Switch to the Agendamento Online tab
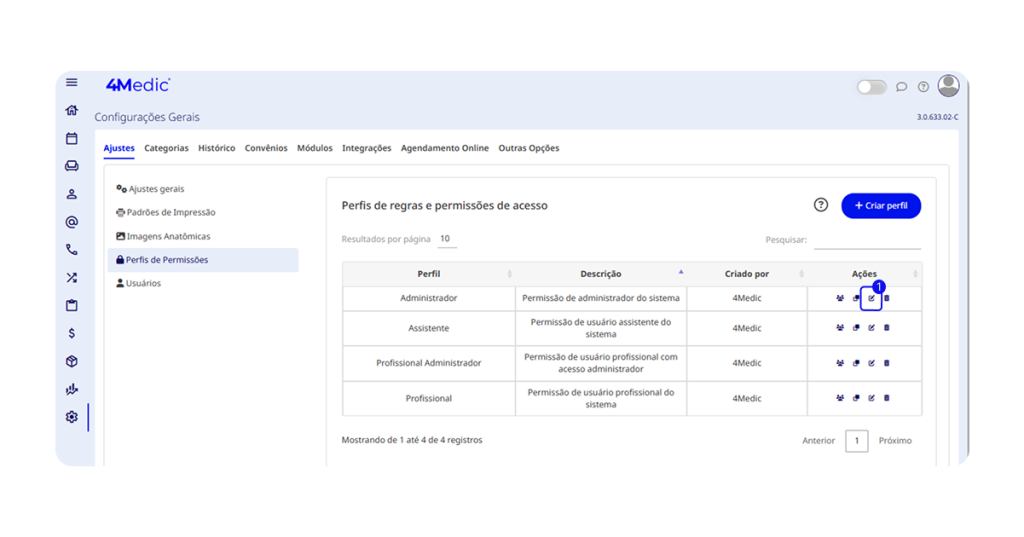Image resolution: width=1024 pixels, height=537 pixels. 444,148
